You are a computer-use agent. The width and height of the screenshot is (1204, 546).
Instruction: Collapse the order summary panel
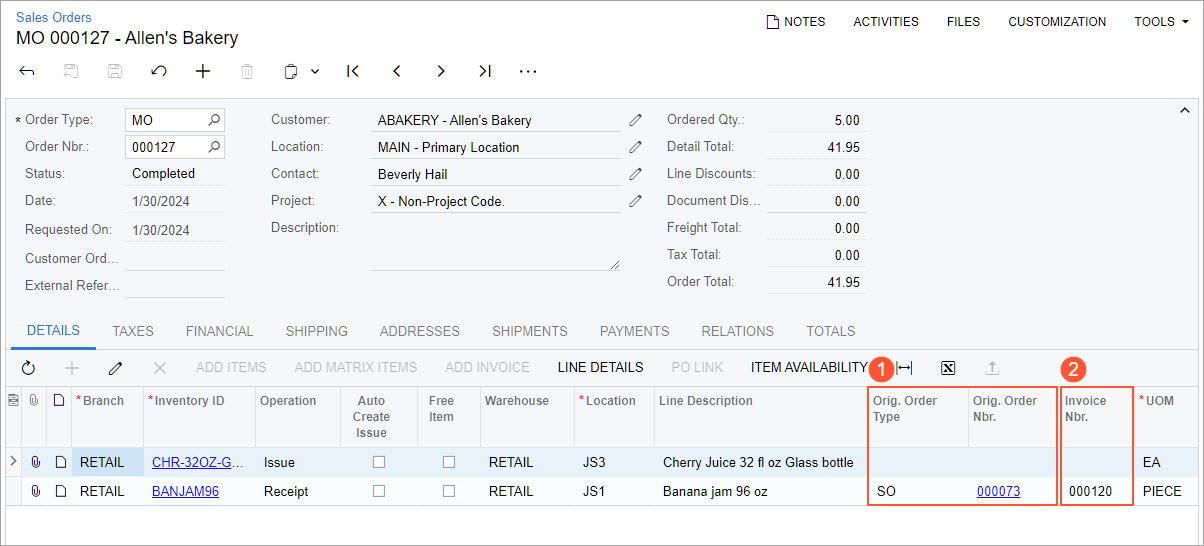[1186, 110]
